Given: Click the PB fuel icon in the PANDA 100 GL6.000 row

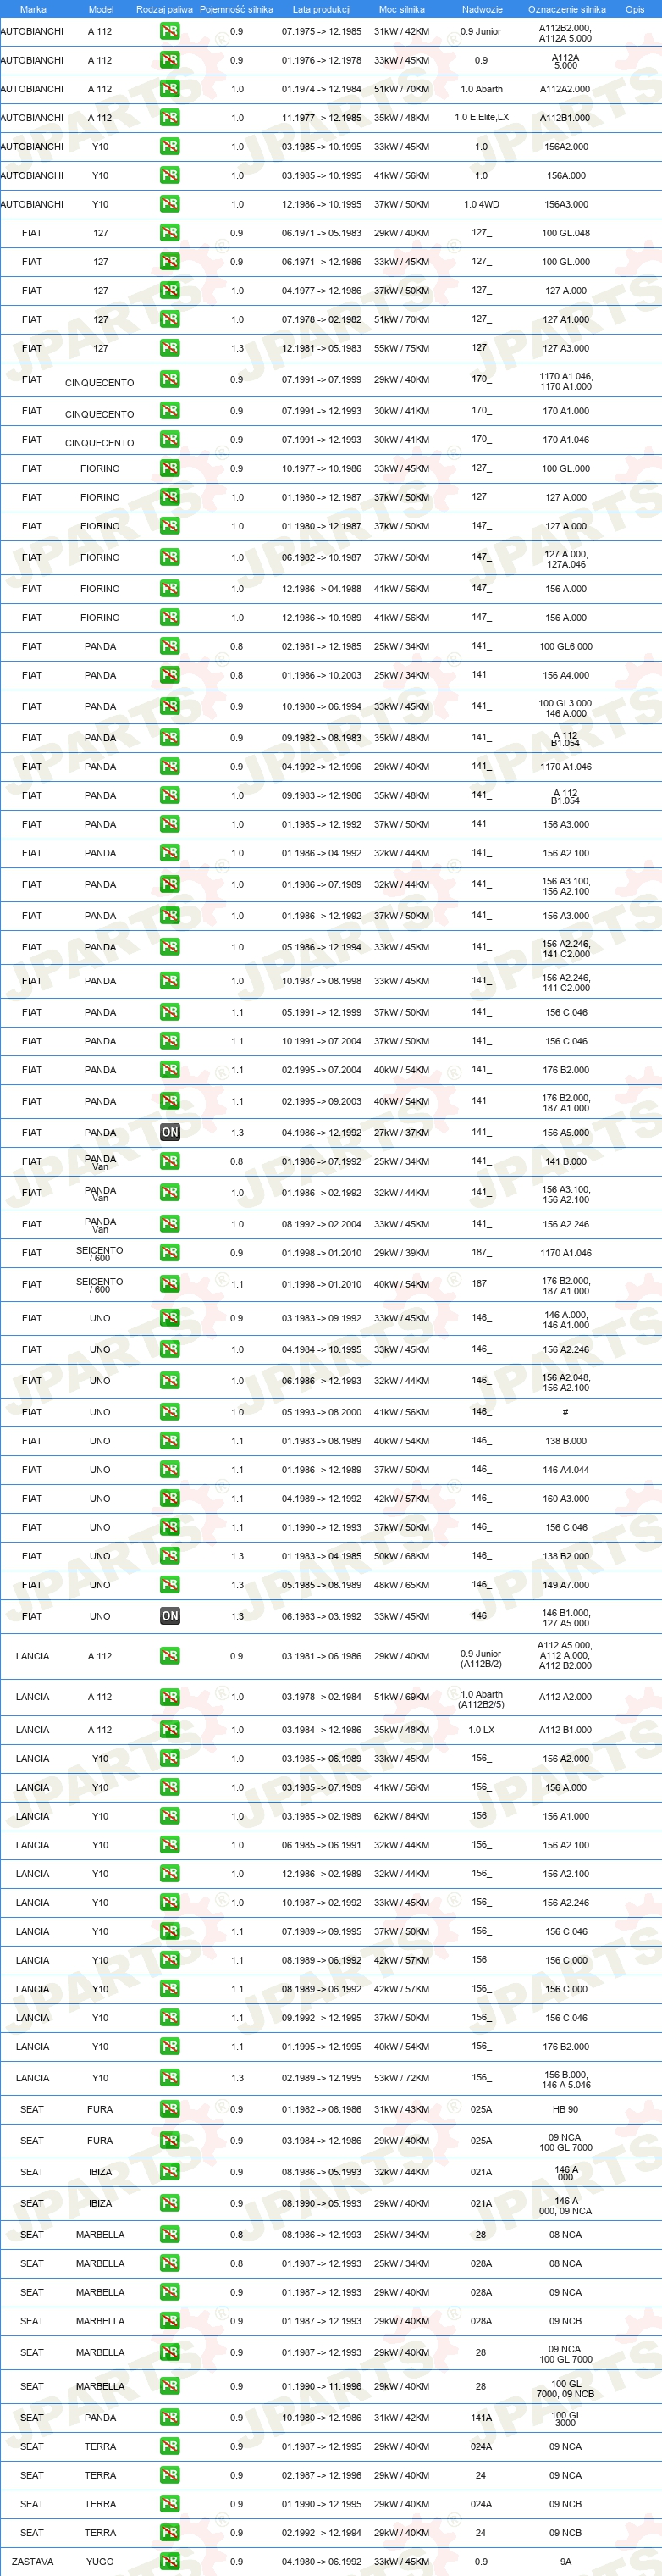Looking at the screenshot, I should tap(170, 646).
